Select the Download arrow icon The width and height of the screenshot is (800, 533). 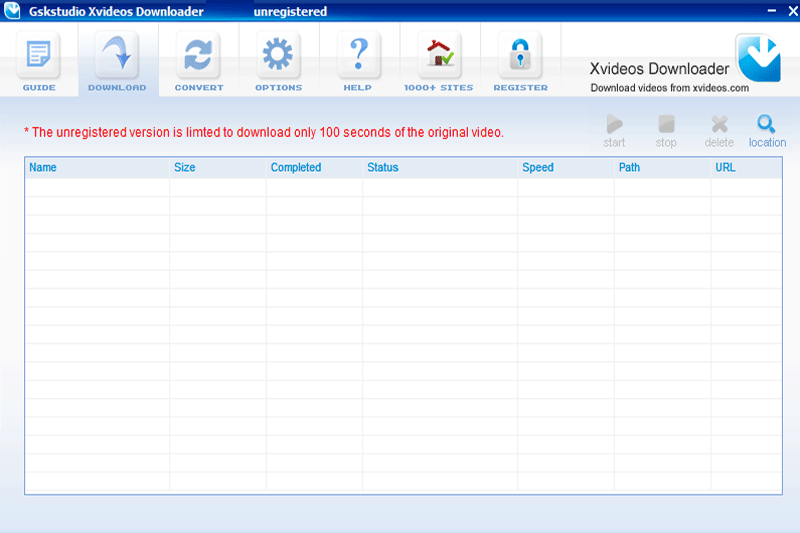point(117,55)
